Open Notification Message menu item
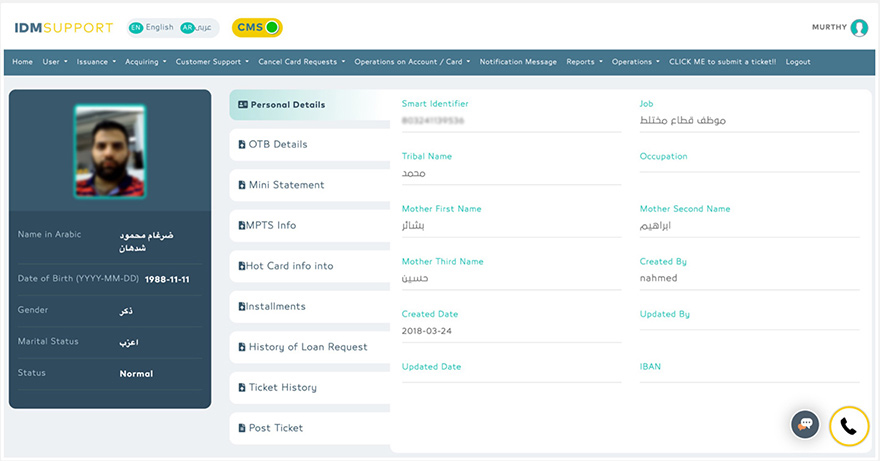 pos(518,62)
